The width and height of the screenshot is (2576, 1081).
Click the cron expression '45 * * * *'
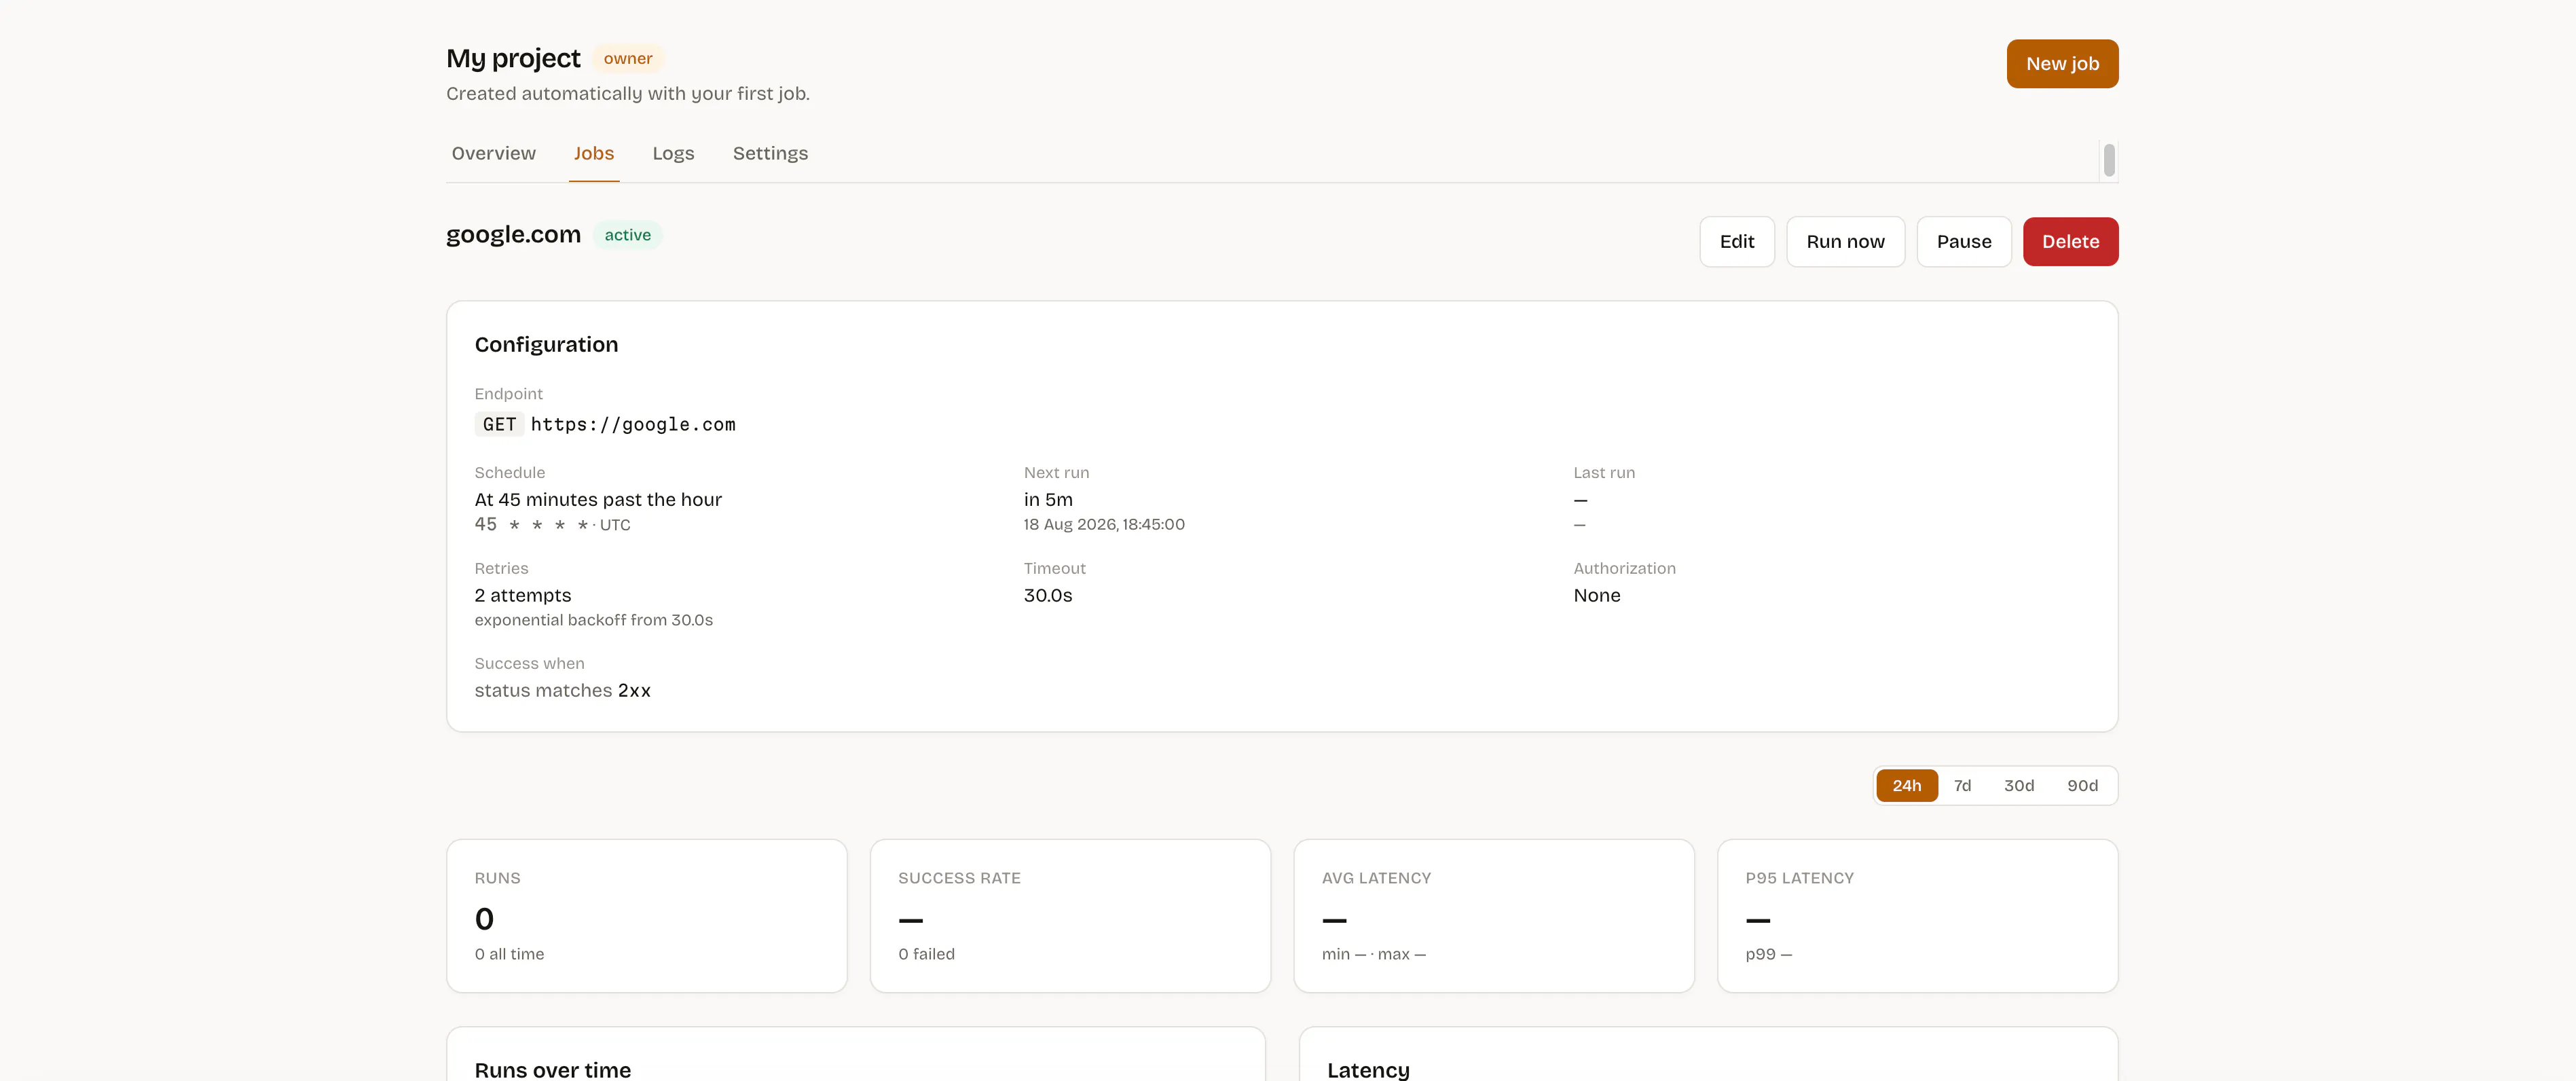pos(531,525)
